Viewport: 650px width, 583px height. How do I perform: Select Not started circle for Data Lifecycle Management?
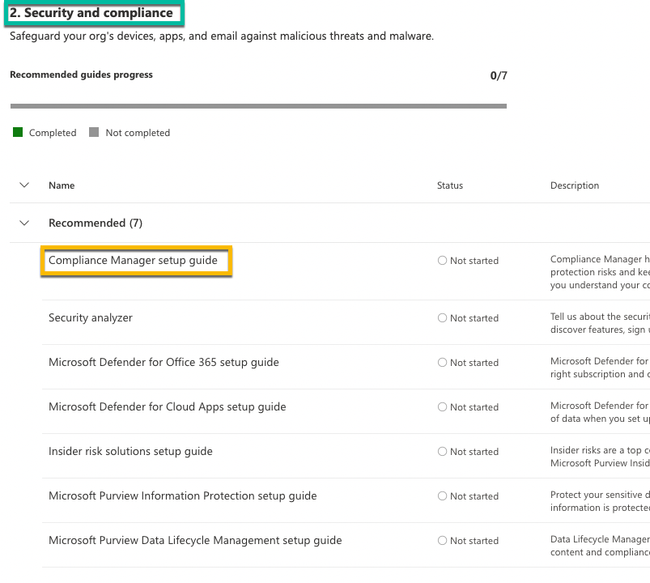pos(442,540)
